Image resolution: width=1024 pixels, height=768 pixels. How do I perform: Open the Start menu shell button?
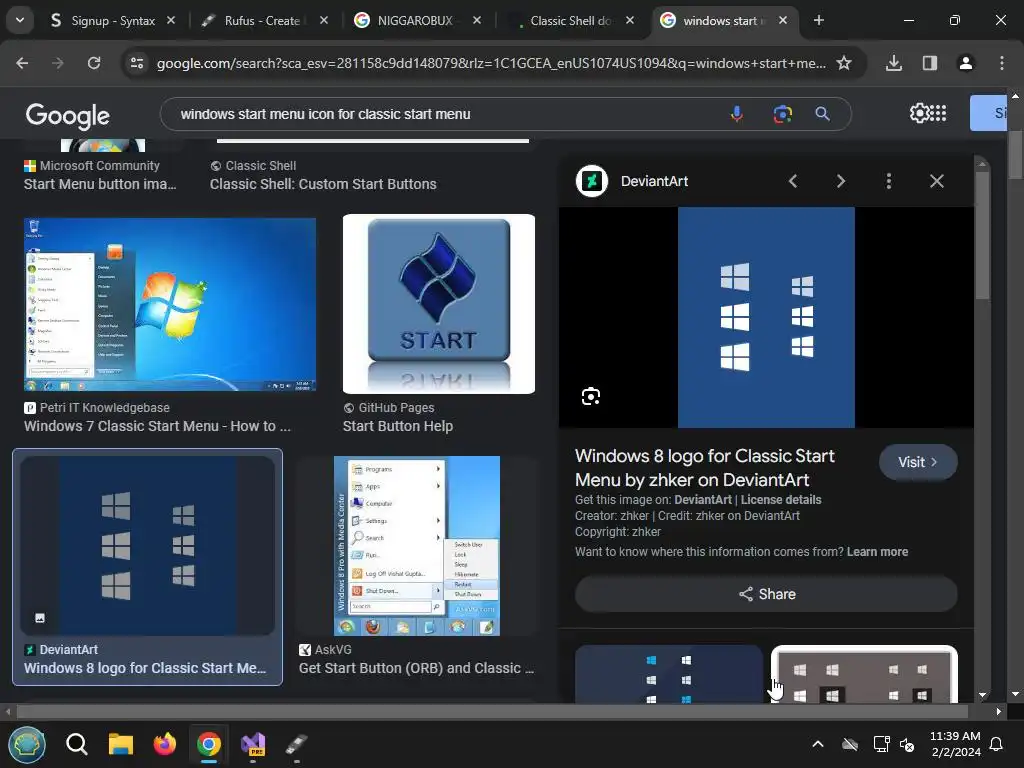click(27, 744)
